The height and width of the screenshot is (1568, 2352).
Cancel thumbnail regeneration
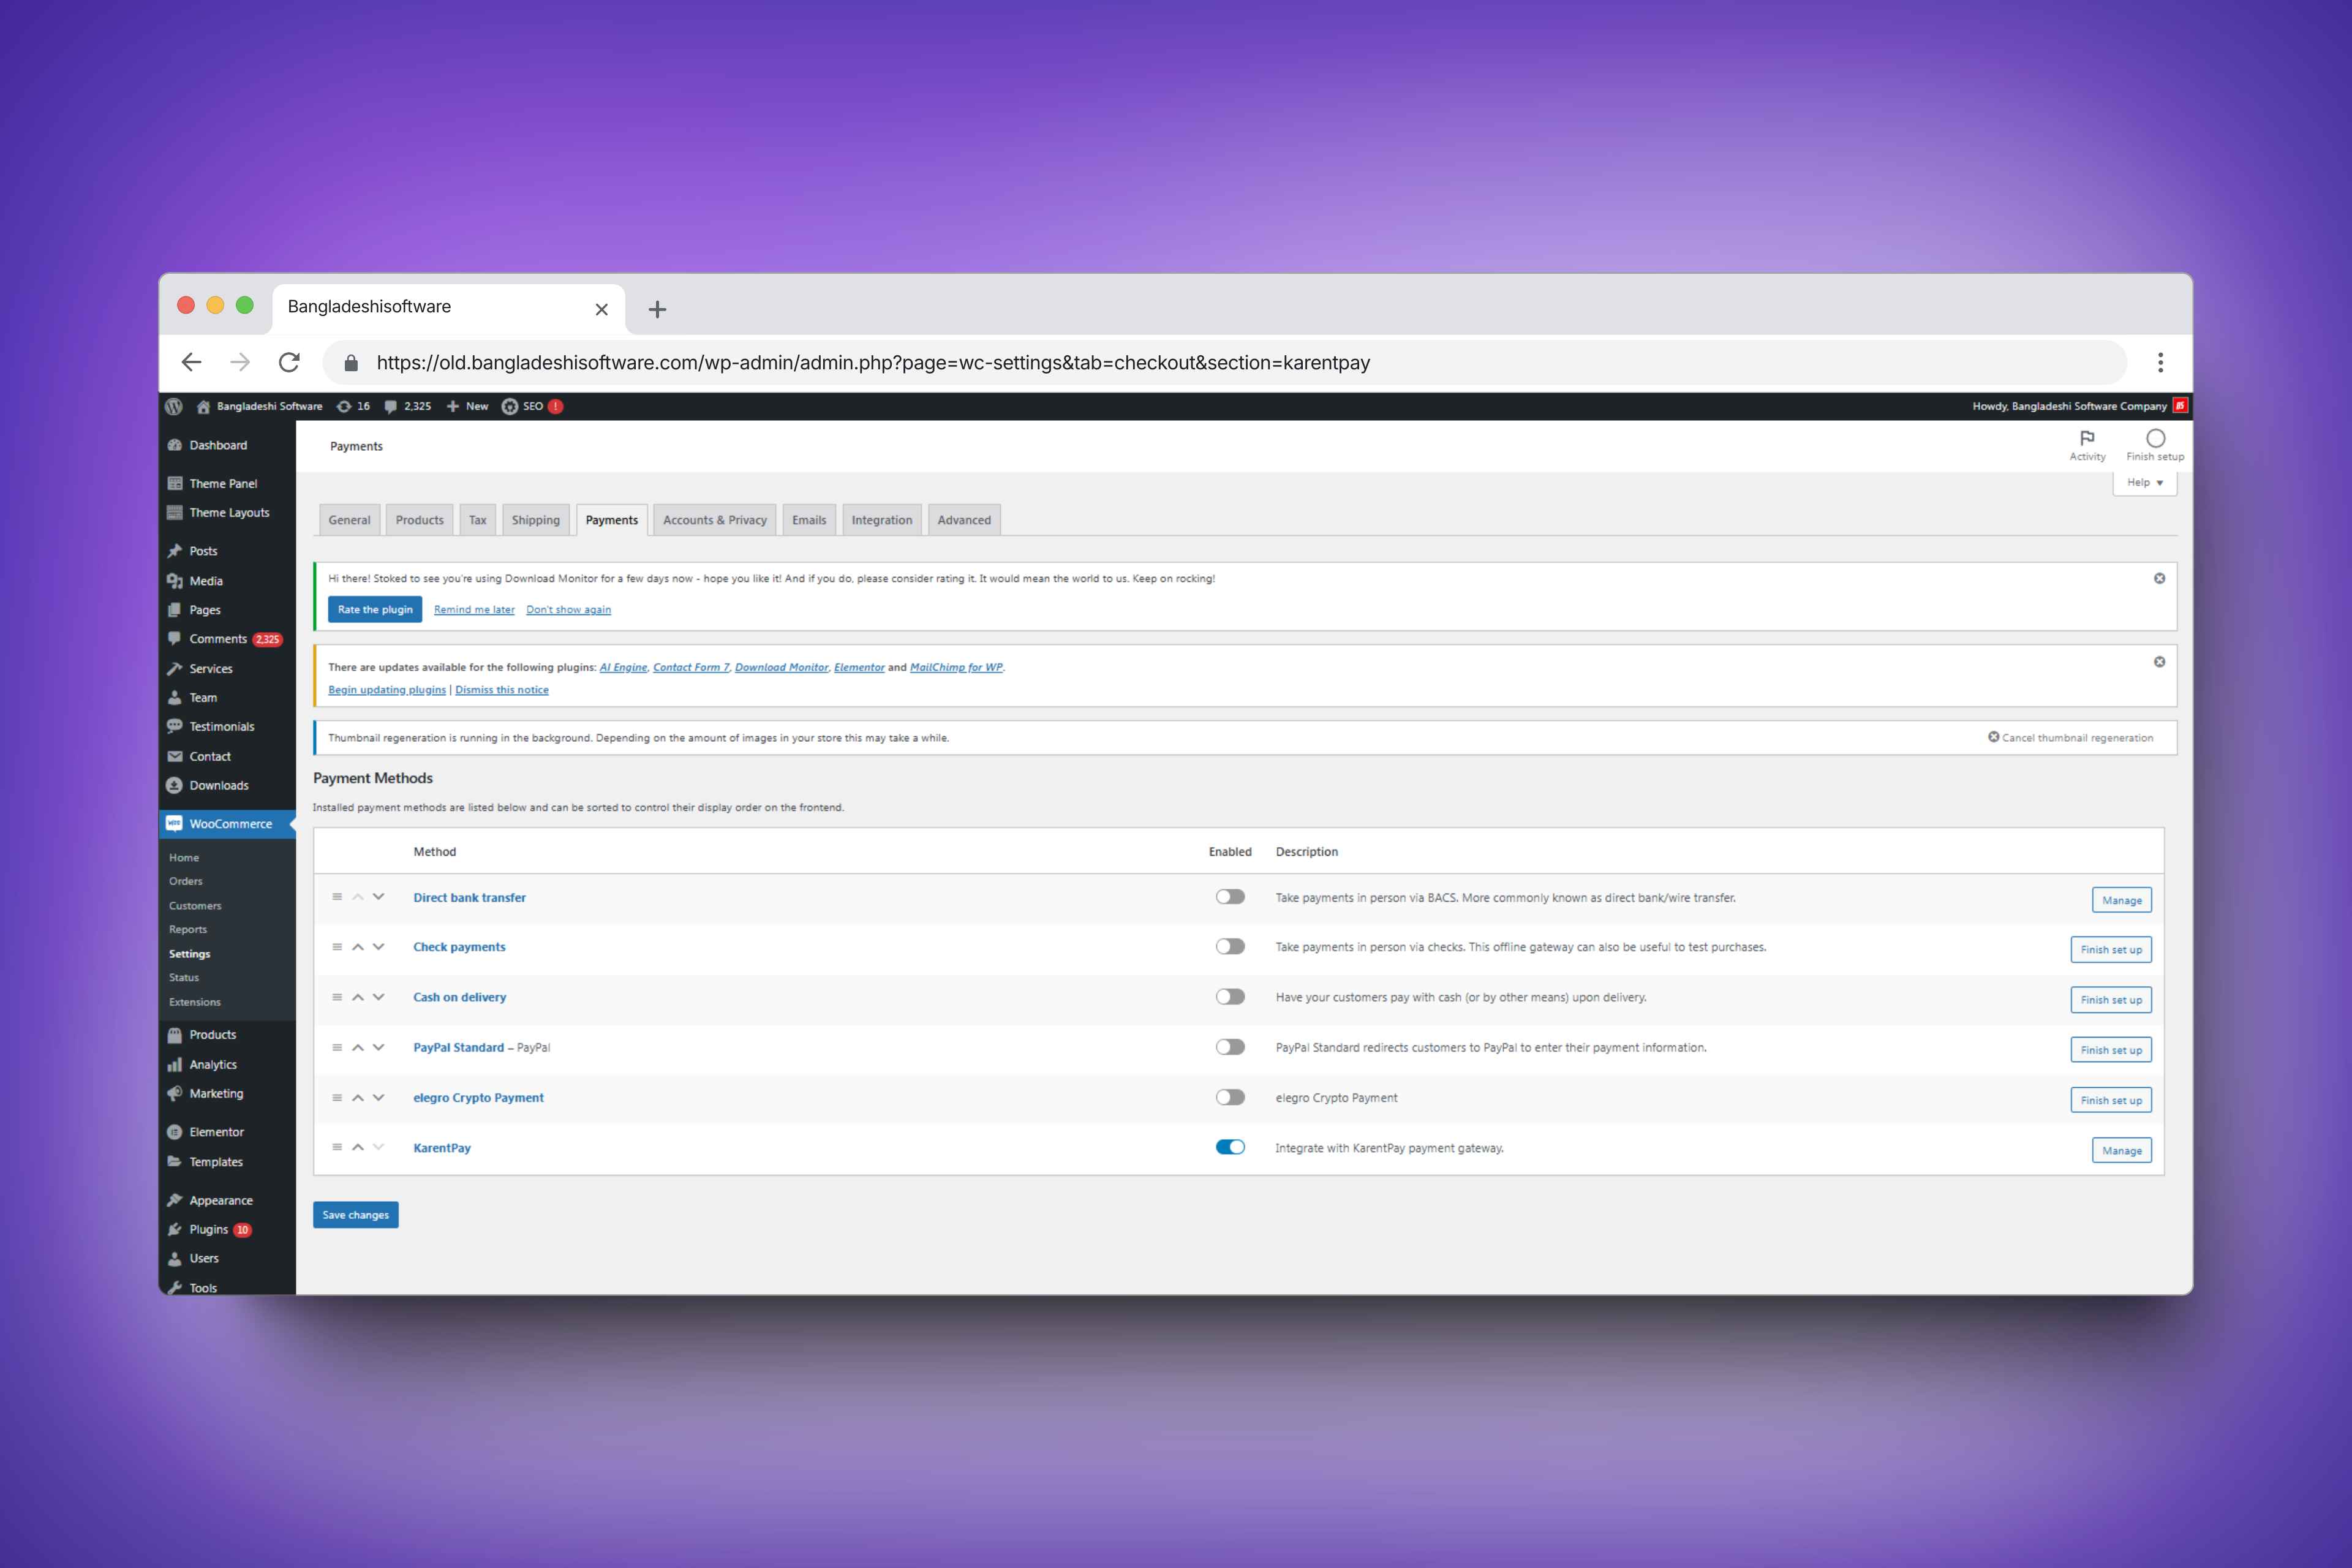point(2070,738)
